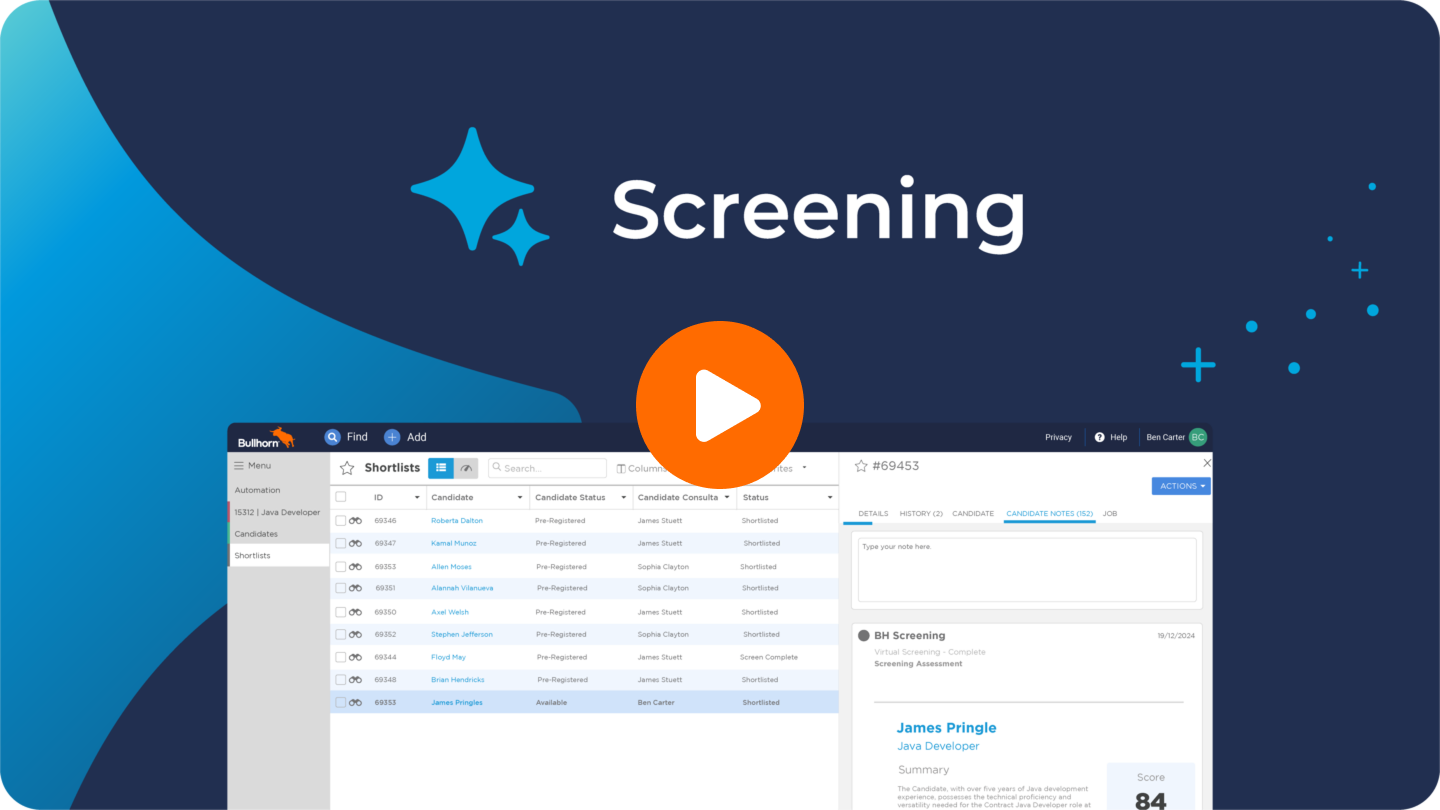Click the Bullhorn logo
Image resolution: width=1440 pixels, height=810 pixels.
point(266,438)
